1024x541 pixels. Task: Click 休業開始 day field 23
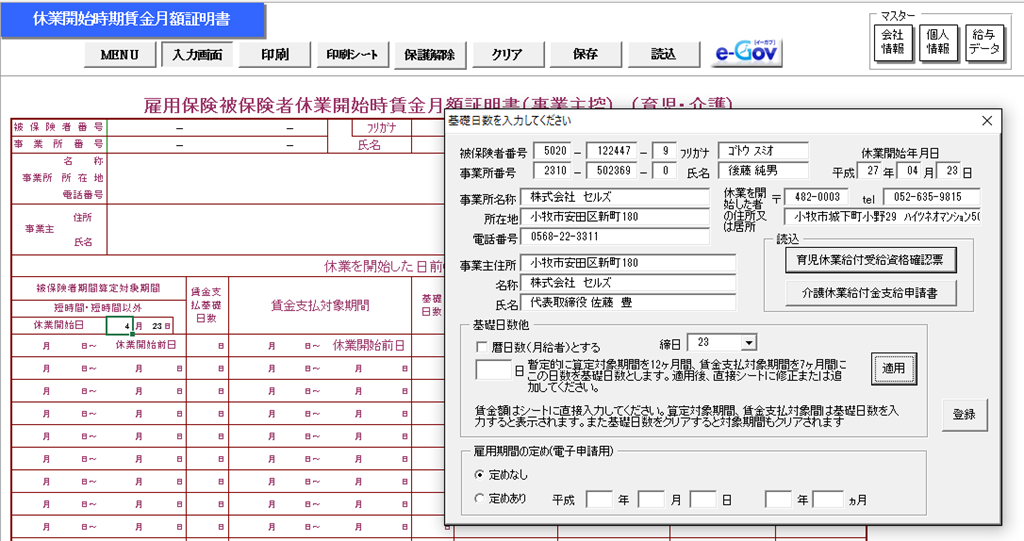pos(949,171)
